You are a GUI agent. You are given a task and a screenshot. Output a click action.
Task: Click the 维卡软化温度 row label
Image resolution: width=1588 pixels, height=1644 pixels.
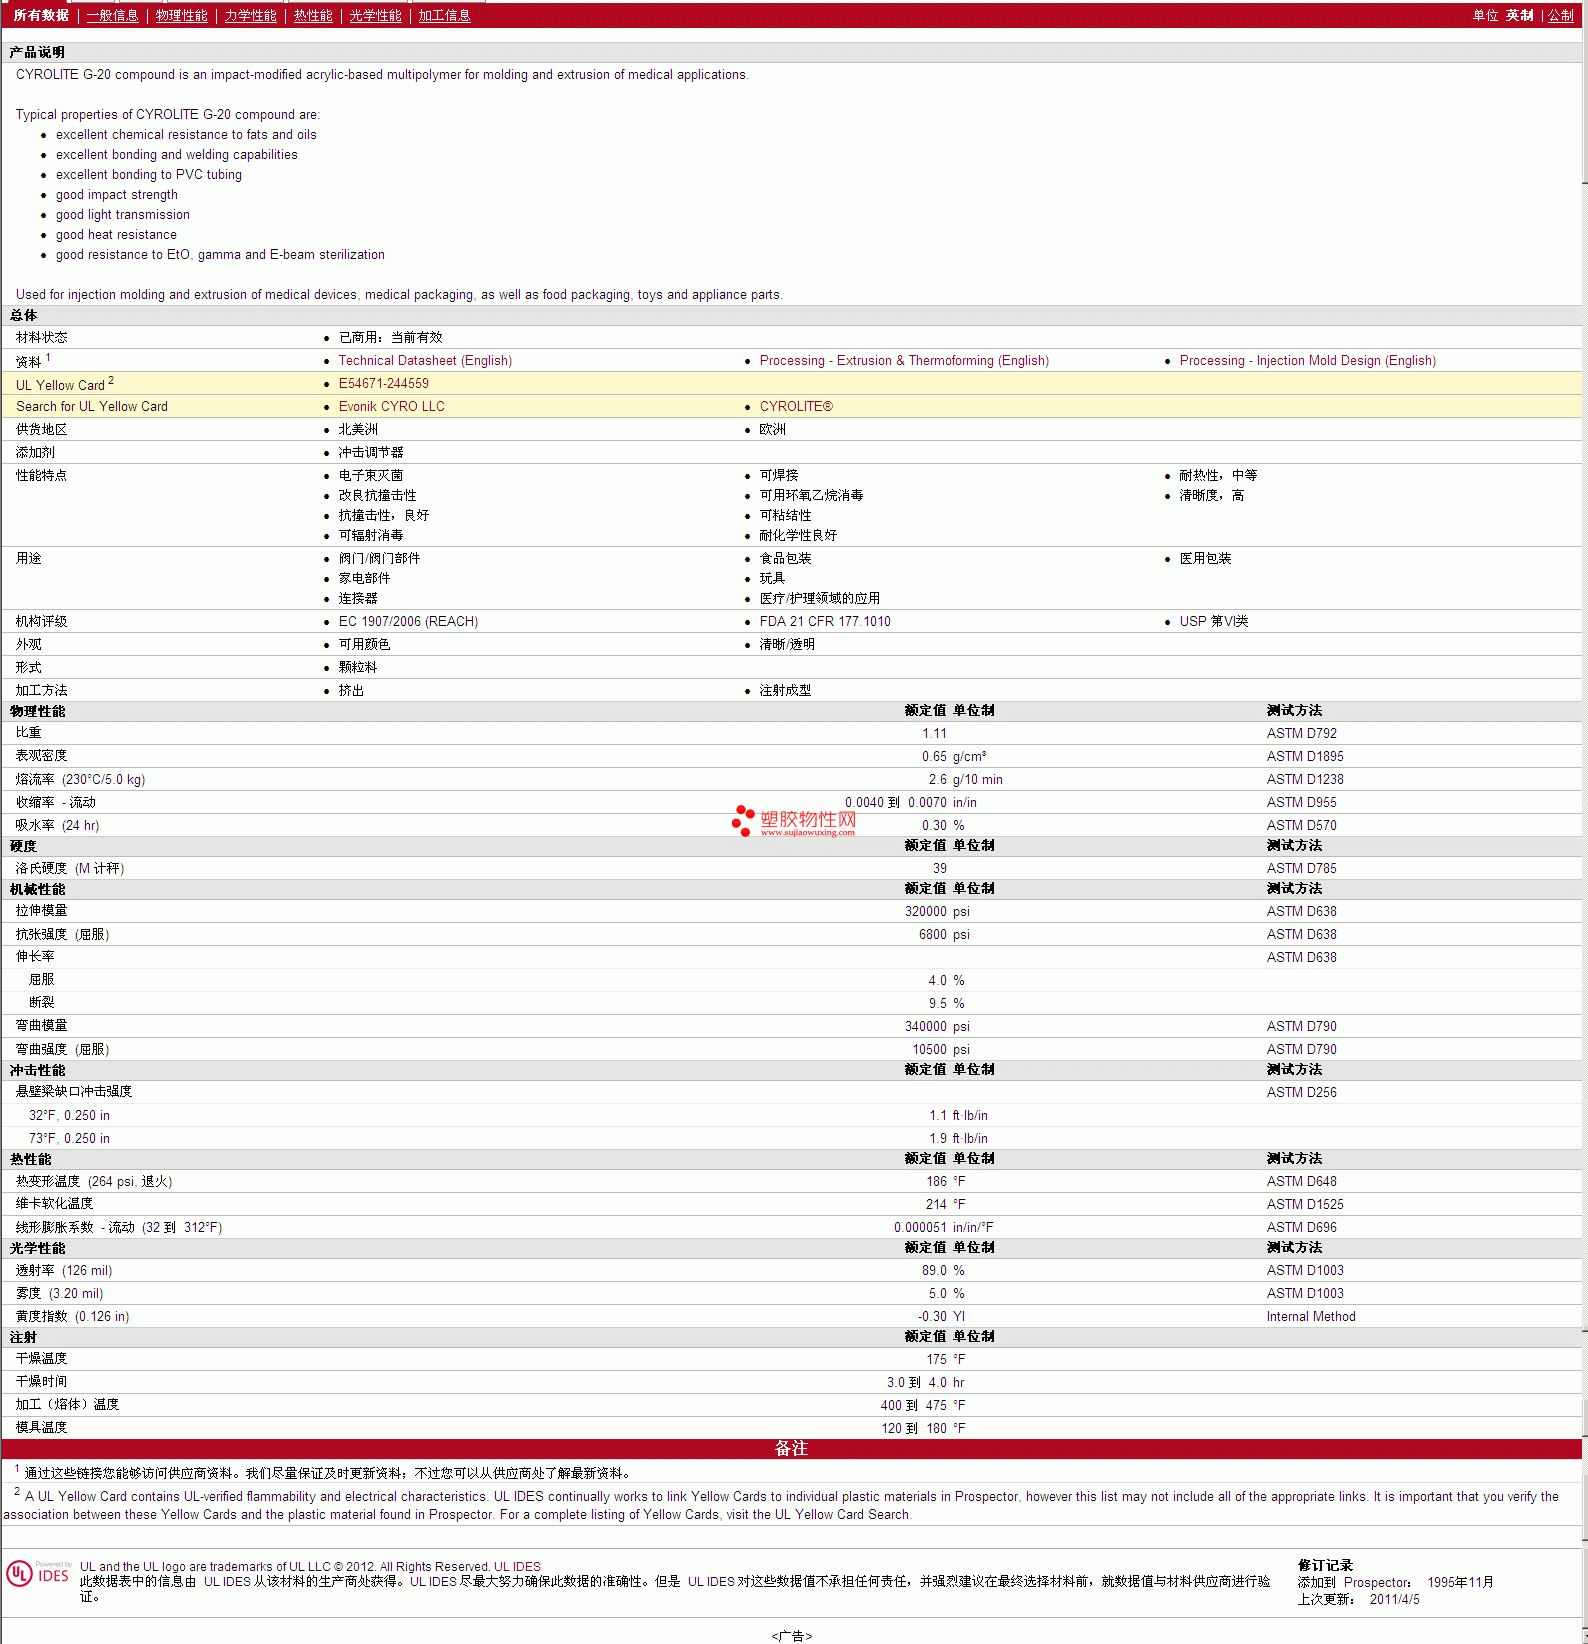pyautogui.click(x=54, y=1204)
